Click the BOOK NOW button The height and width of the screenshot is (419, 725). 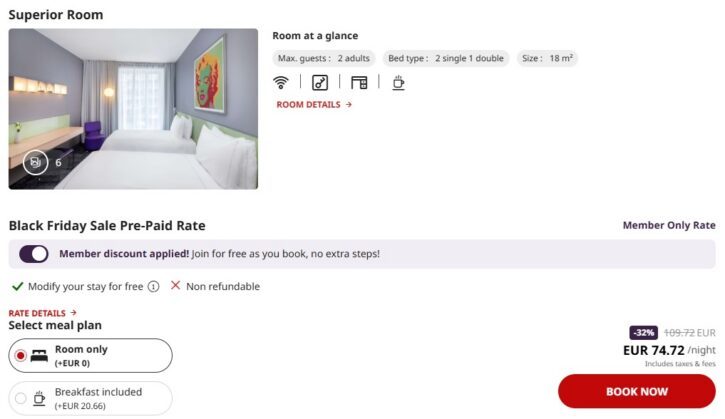(637, 391)
